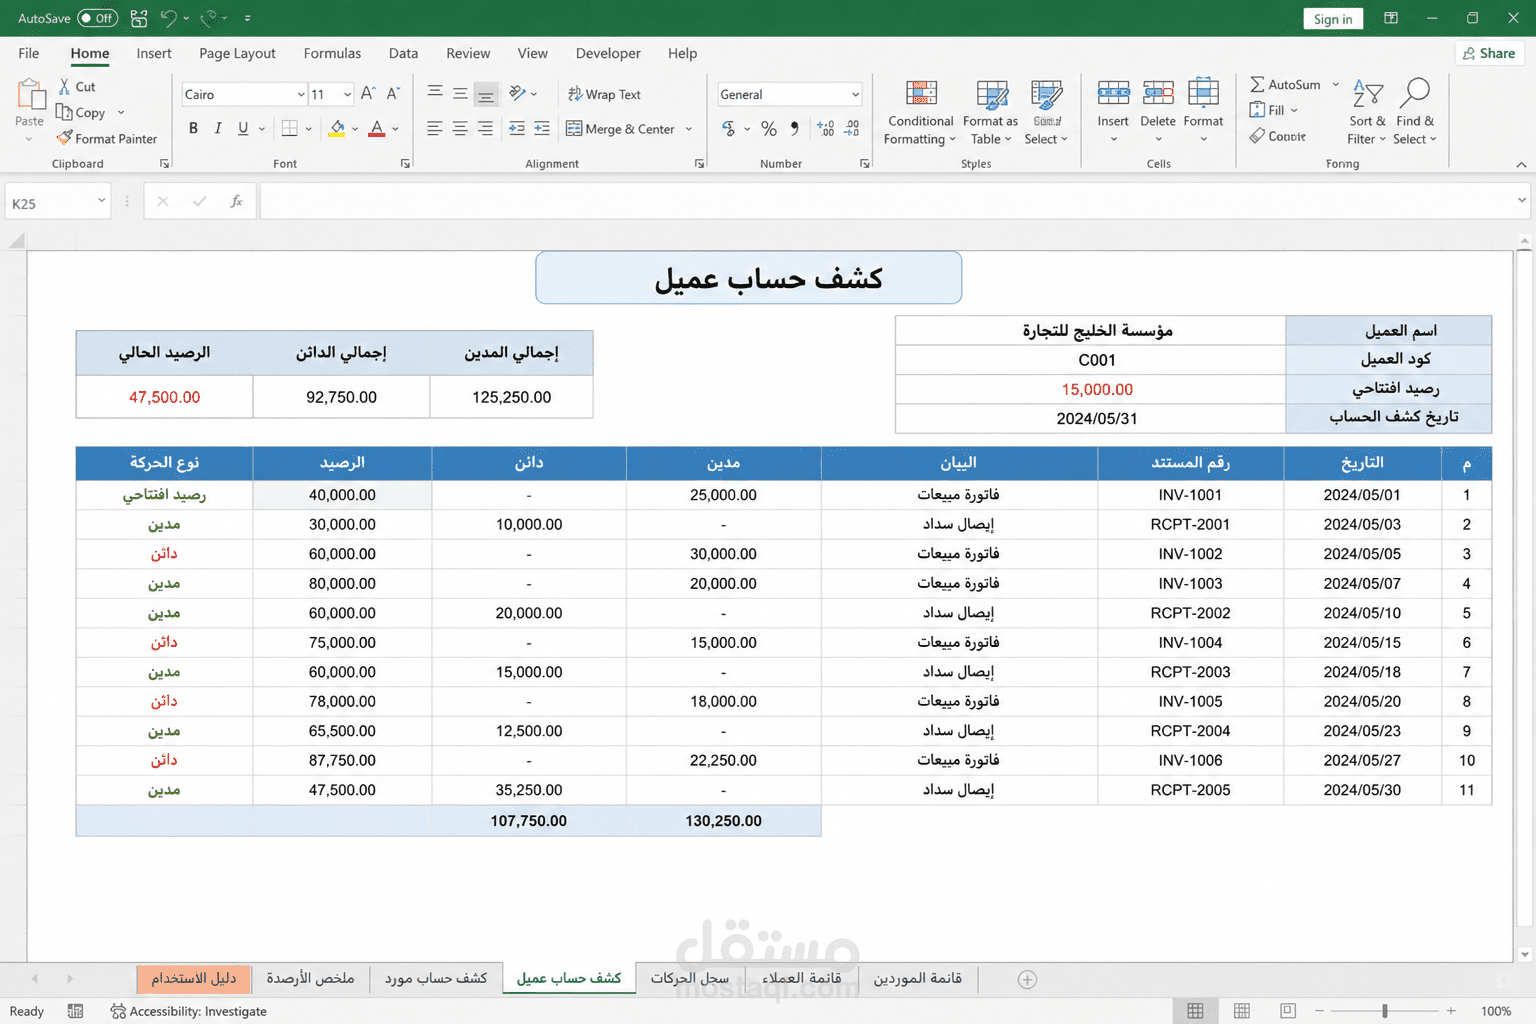1536x1024 pixels.
Task: Open the Merge & Center dropdown arrow
Action: [x=689, y=129]
